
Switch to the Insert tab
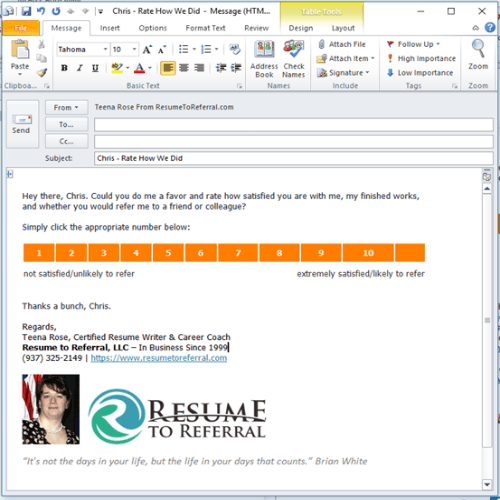(x=110, y=28)
